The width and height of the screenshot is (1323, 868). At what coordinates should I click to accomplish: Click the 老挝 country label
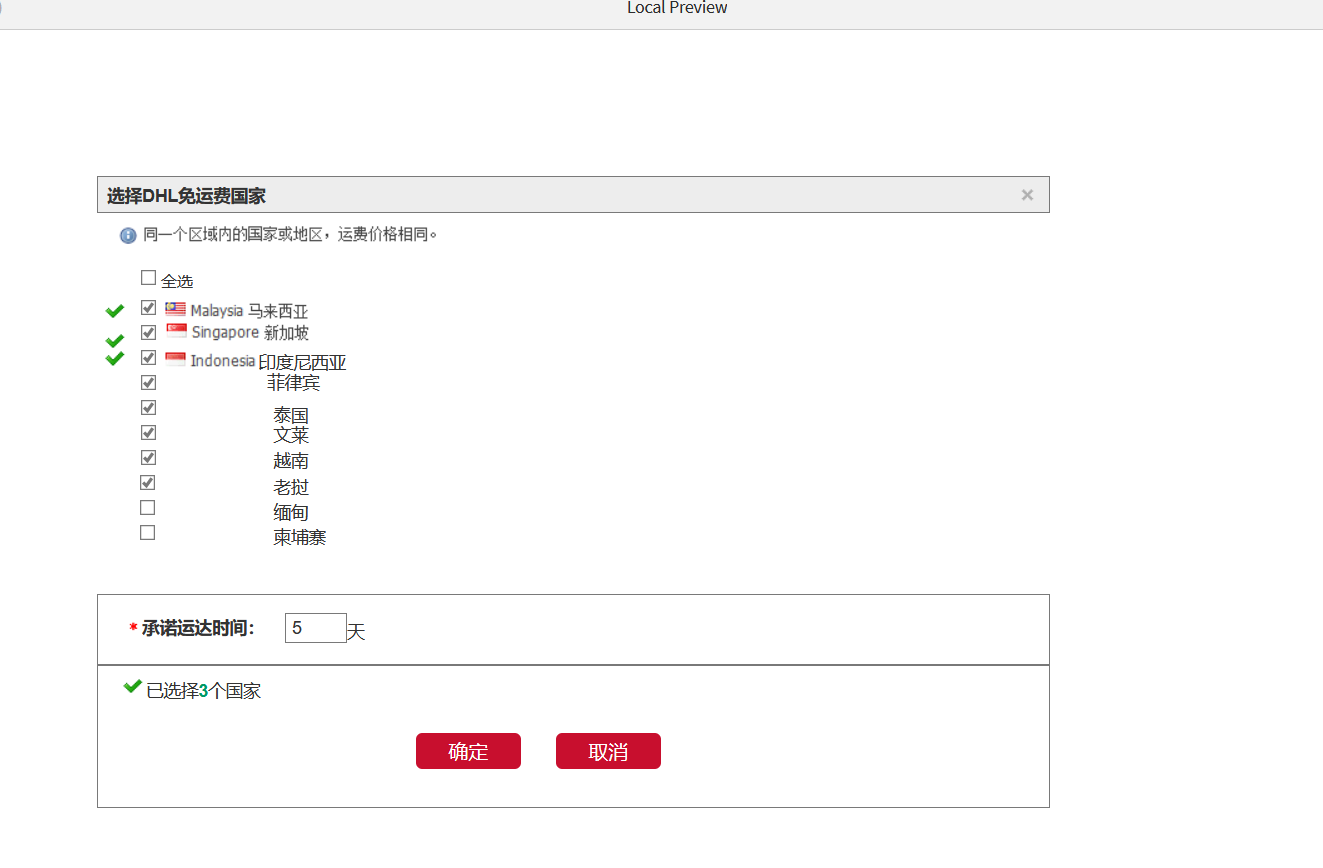click(291, 487)
